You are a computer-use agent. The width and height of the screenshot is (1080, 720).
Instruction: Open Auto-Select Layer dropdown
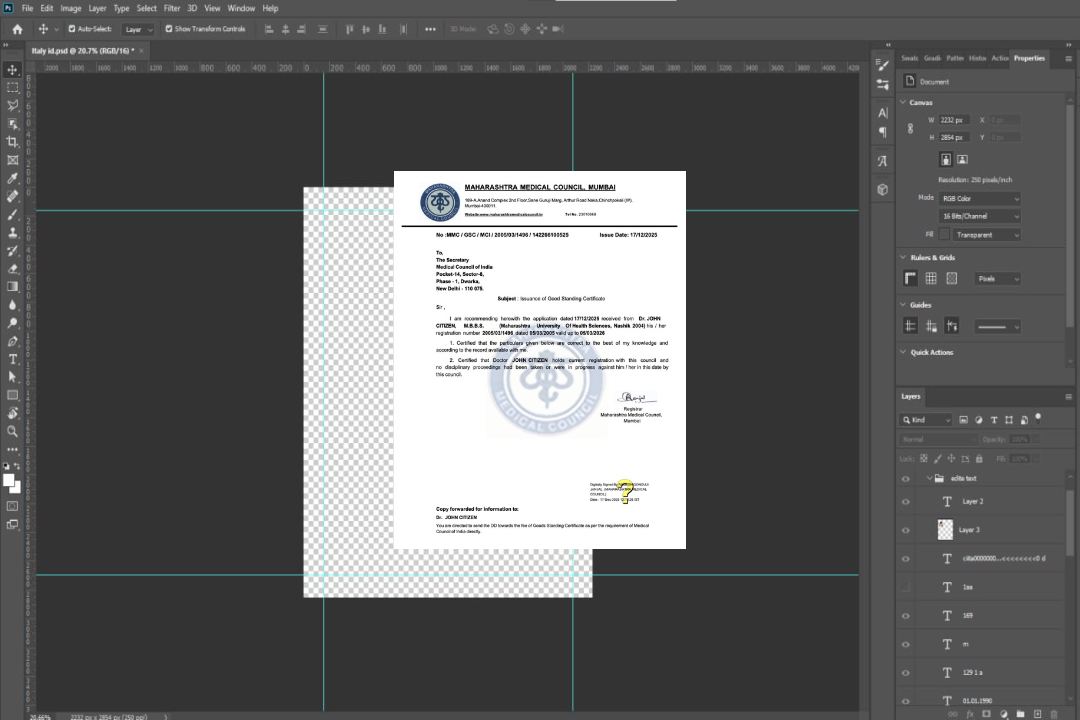click(x=138, y=29)
